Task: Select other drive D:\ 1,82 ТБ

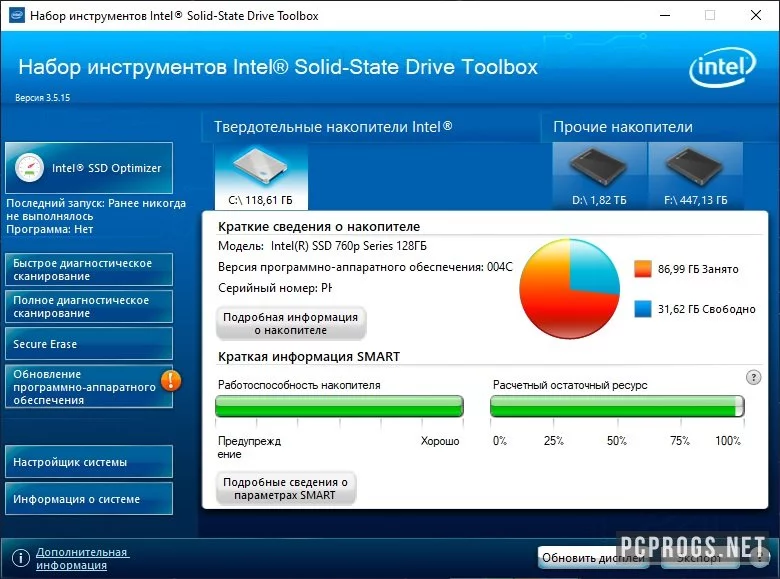Action: click(x=599, y=175)
